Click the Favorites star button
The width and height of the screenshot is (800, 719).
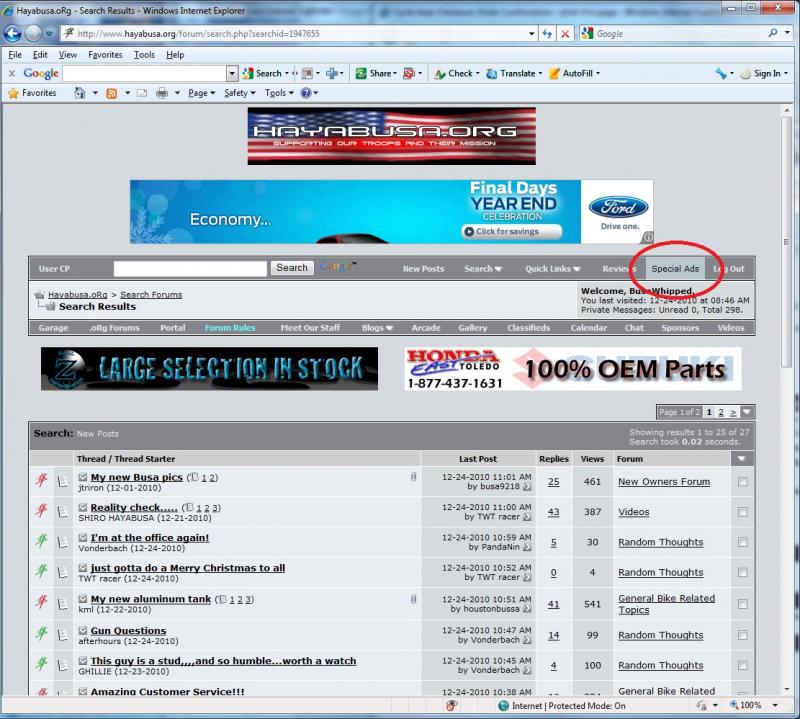point(32,93)
